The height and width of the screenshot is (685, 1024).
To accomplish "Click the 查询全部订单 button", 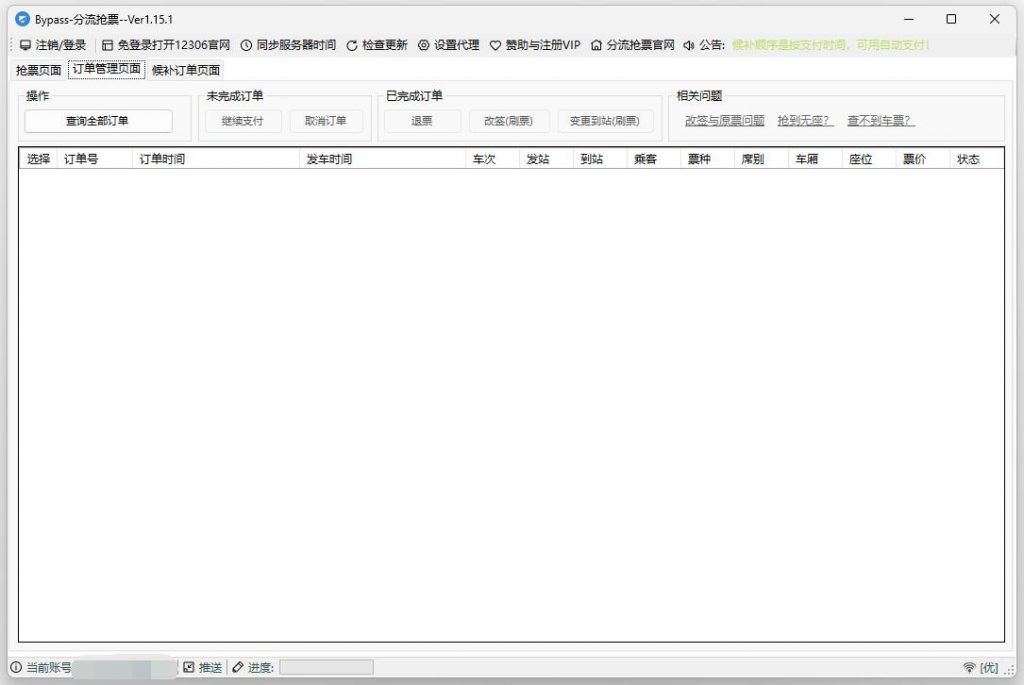I will pyautogui.click(x=98, y=120).
